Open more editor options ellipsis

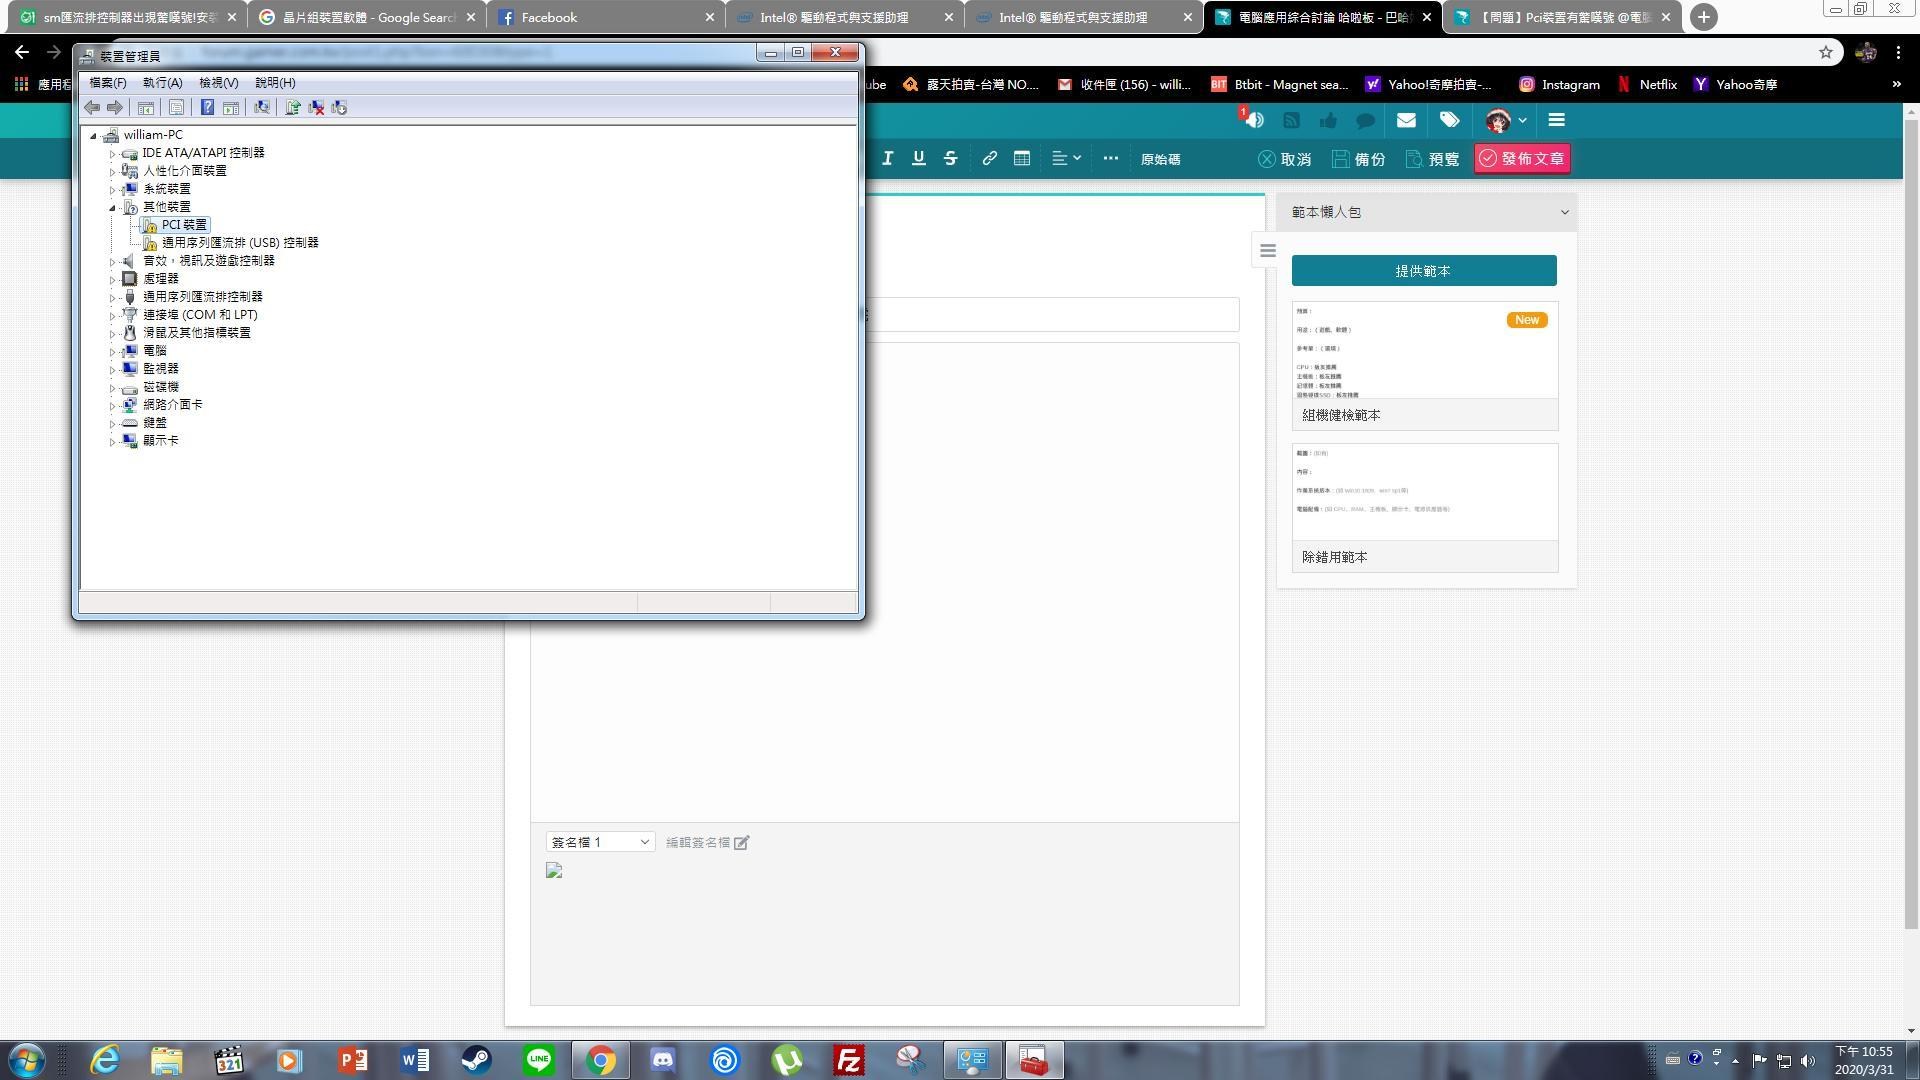pyautogui.click(x=1110, y=158)
